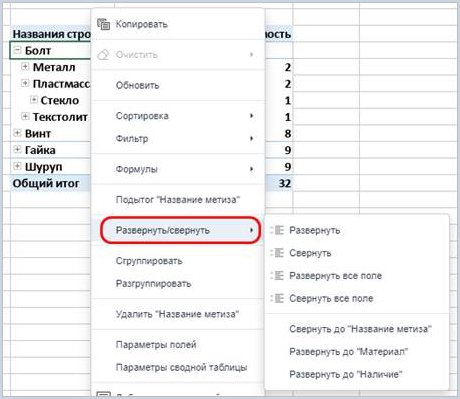The image size is (460, 399).
Task: Click the Copy icon next to Копировать
Action: click(103, 24)
